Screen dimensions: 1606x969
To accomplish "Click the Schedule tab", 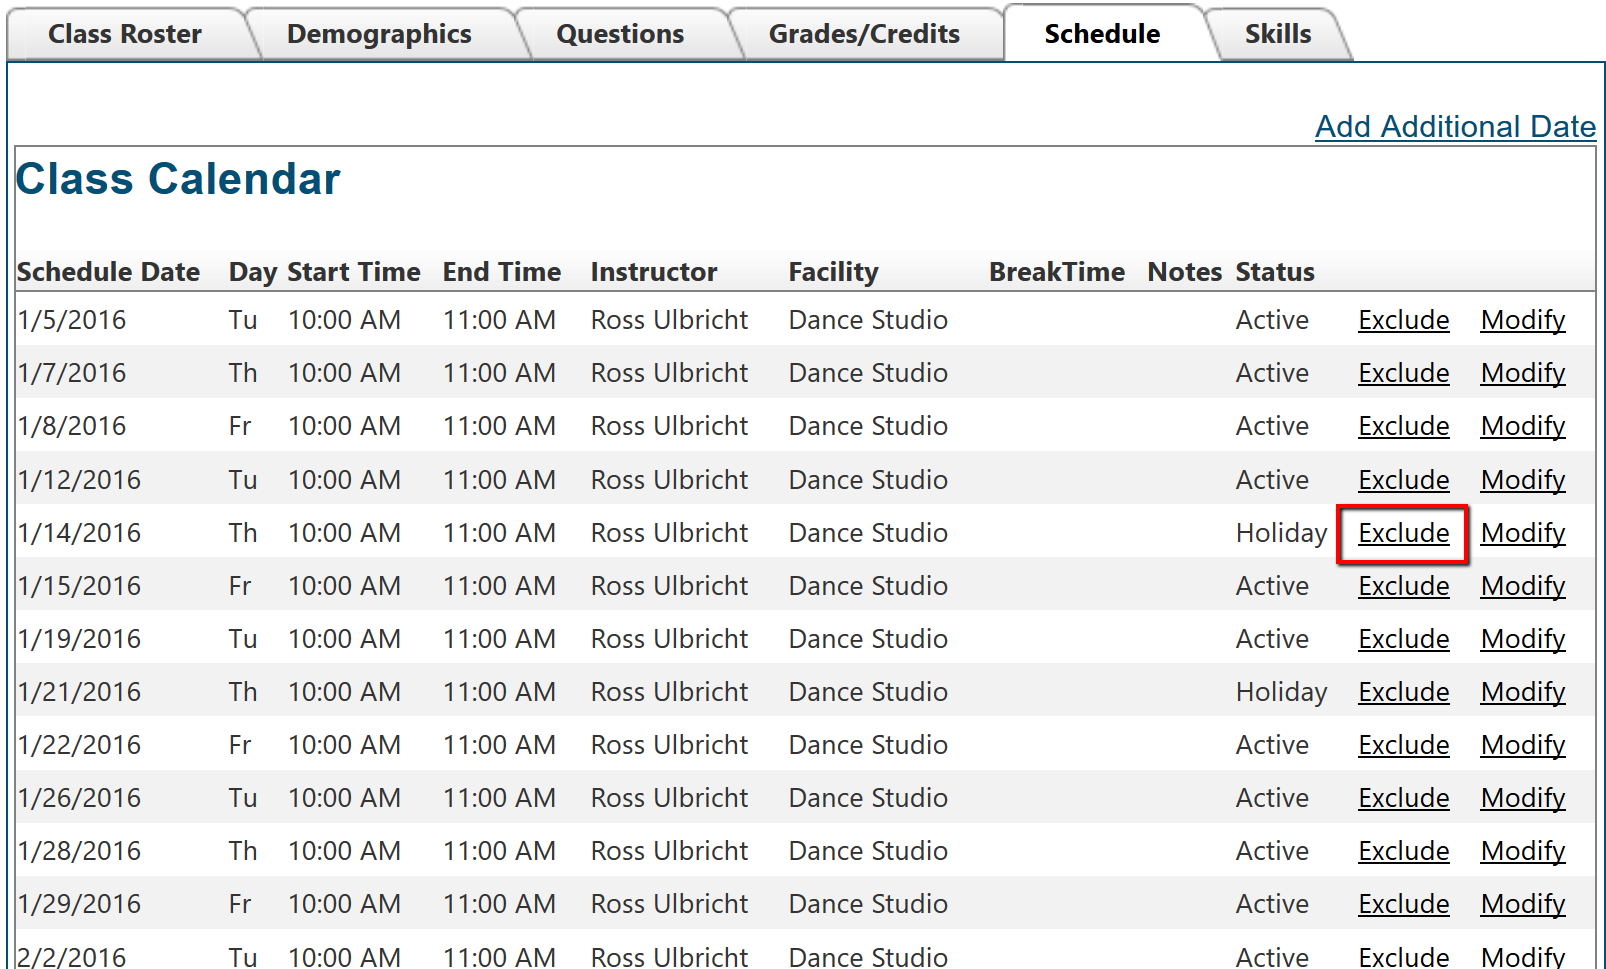I will 1102,34.
